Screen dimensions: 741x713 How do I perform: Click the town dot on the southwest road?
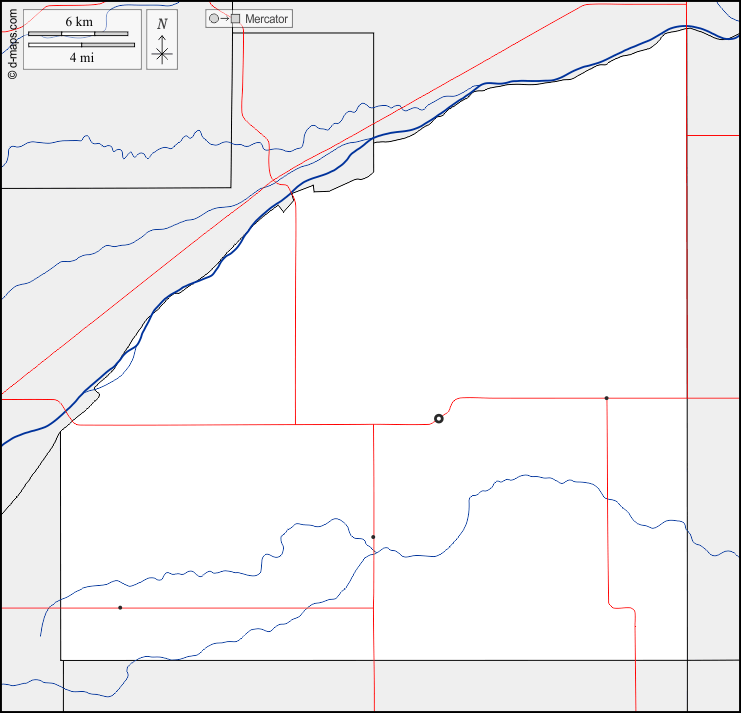[120, 608]
